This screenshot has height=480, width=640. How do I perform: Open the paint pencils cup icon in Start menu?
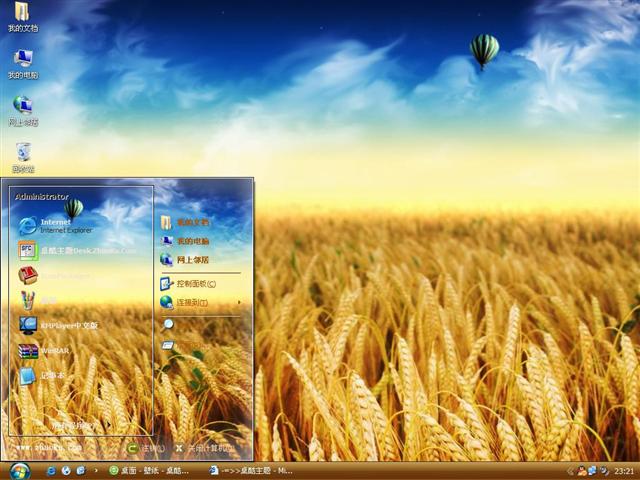coord(28,300)
